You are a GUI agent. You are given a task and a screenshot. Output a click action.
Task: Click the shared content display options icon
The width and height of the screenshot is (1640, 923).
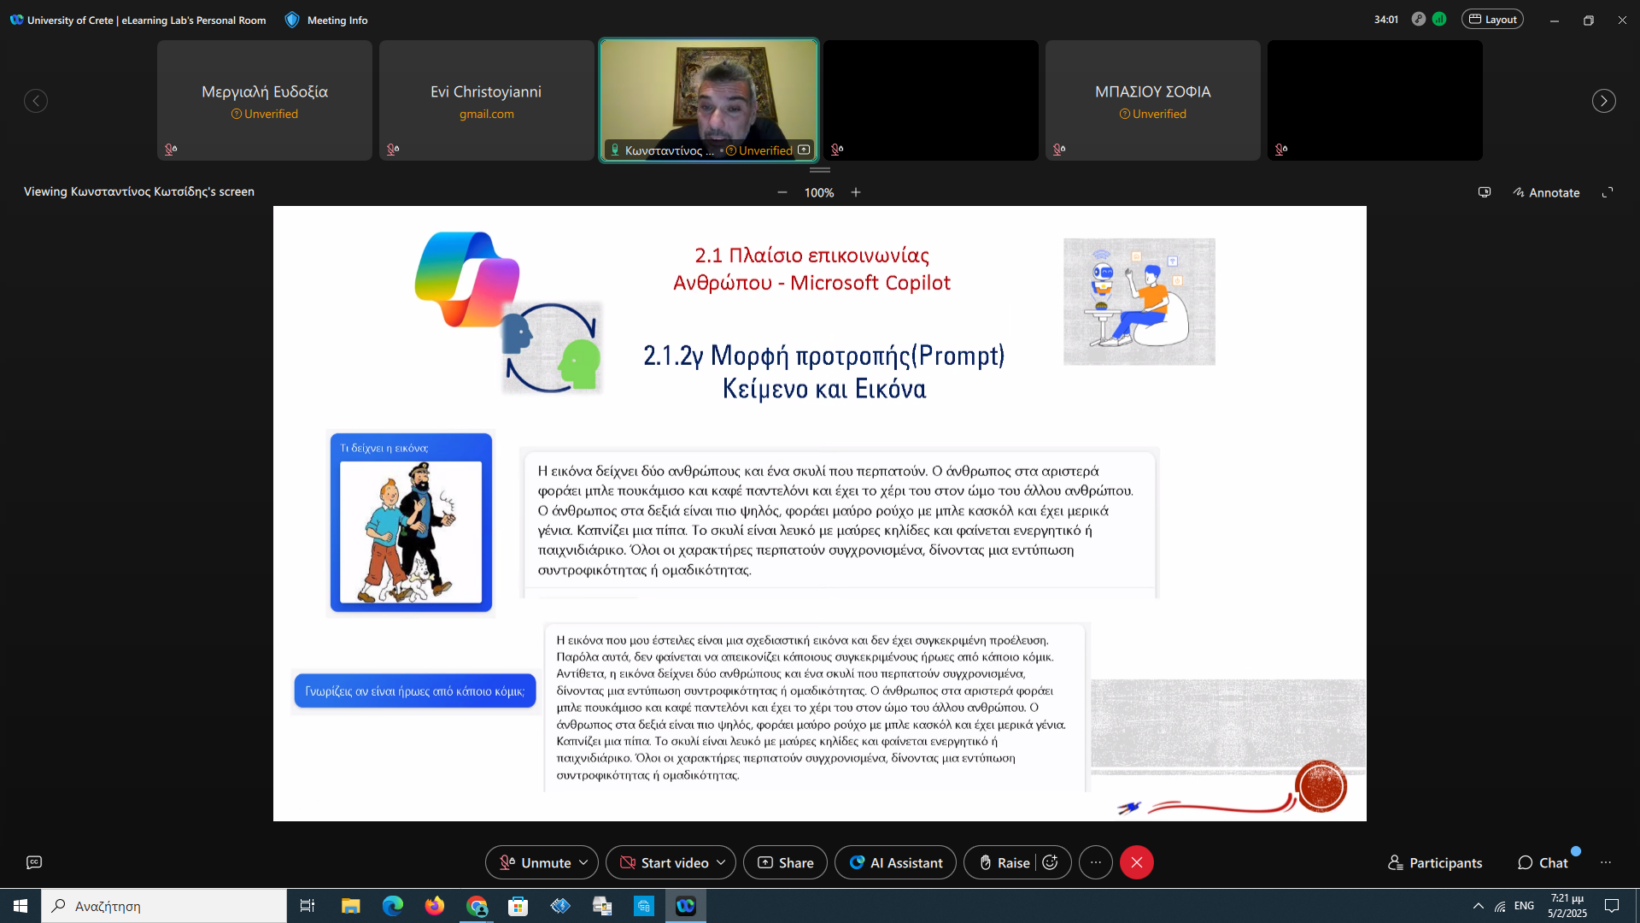coord(1485,192)
